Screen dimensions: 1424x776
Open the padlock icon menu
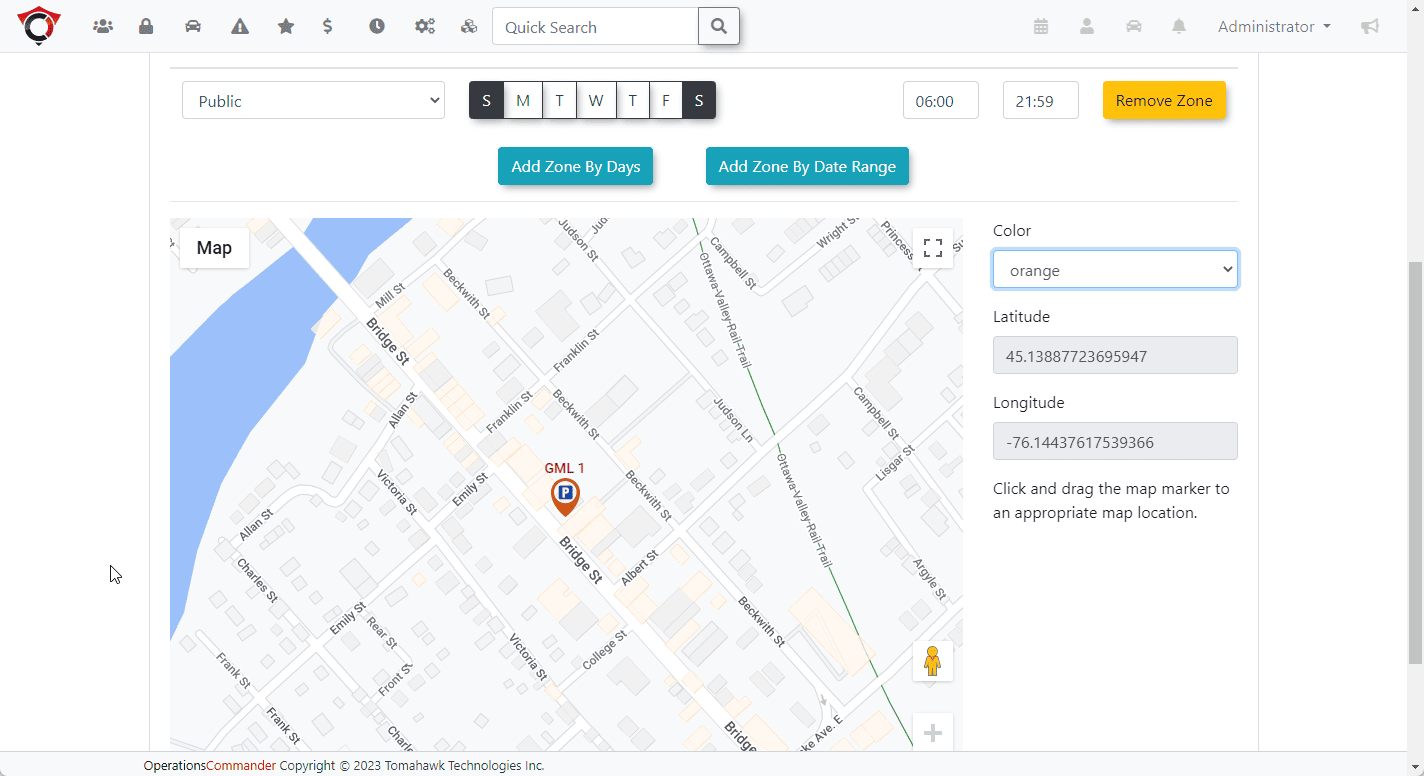click(146, 27)
